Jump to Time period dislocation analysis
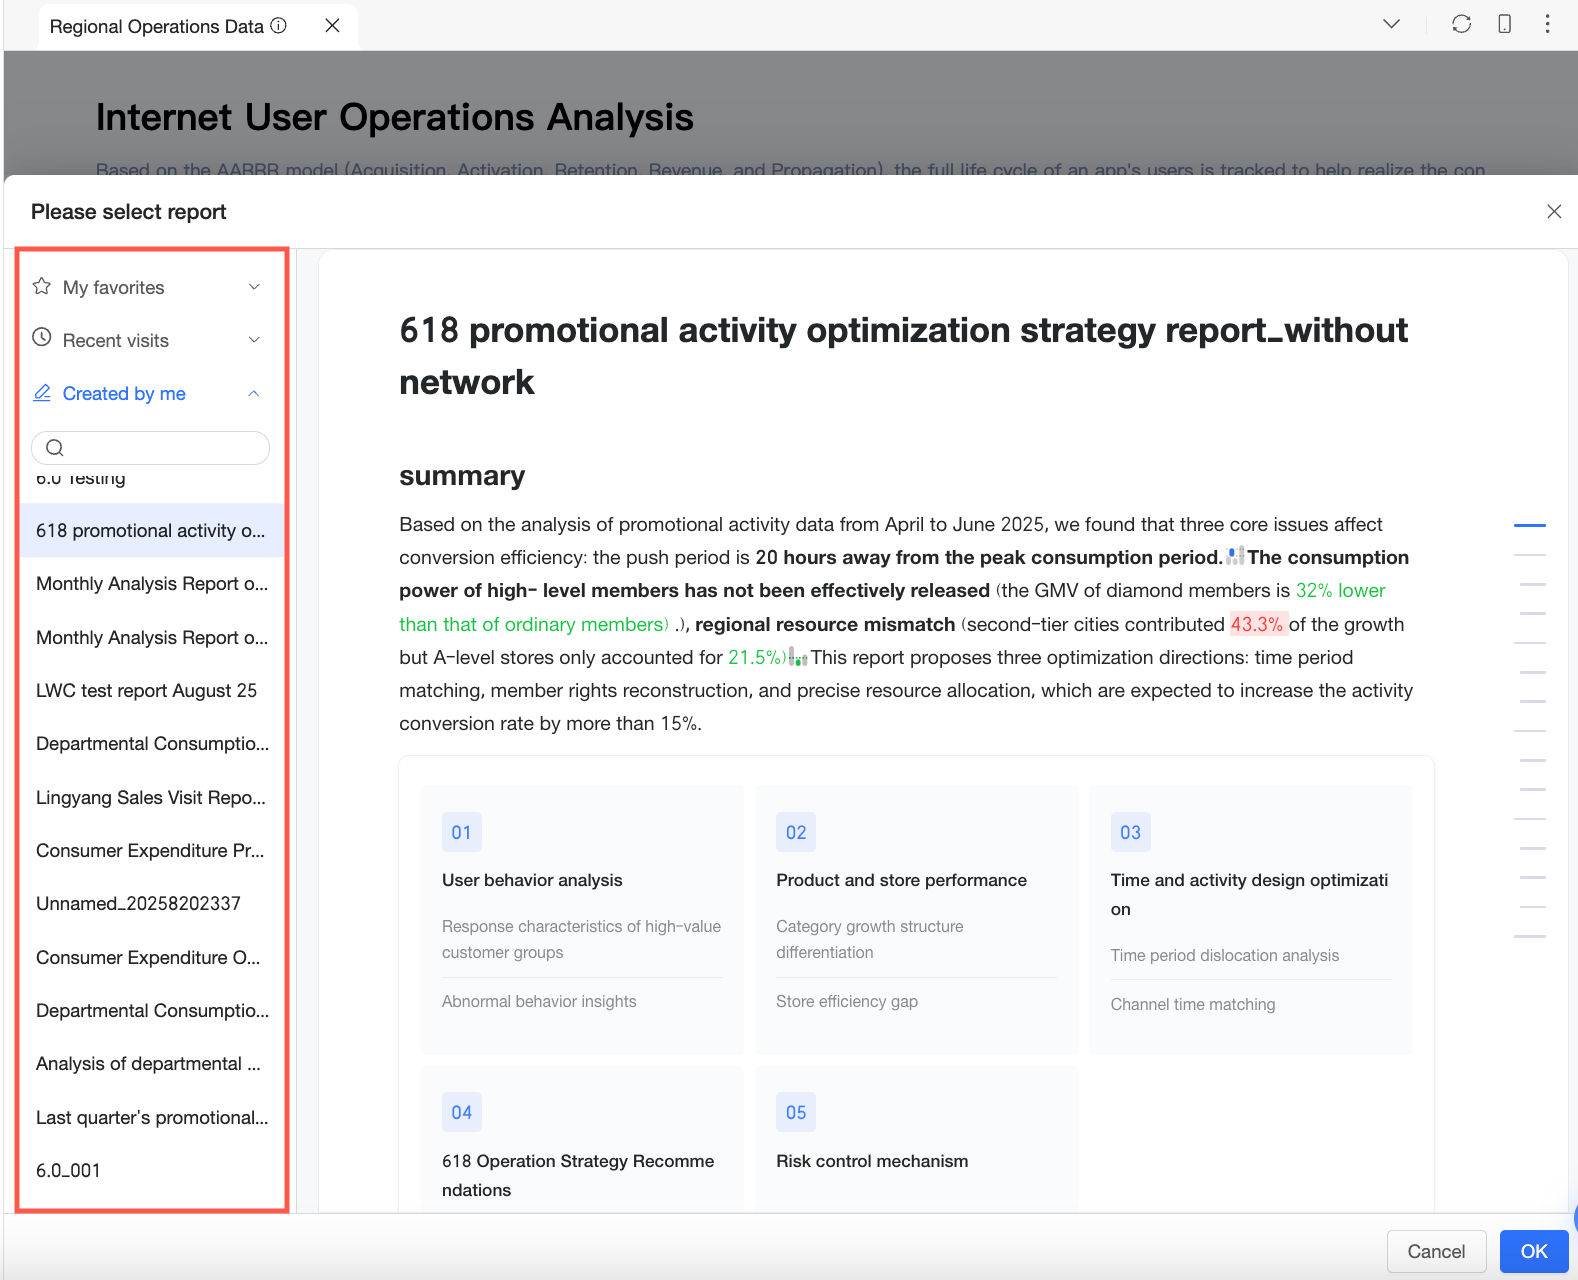Screen dimensions: 1578x1280 click(x=1225, y=955)
